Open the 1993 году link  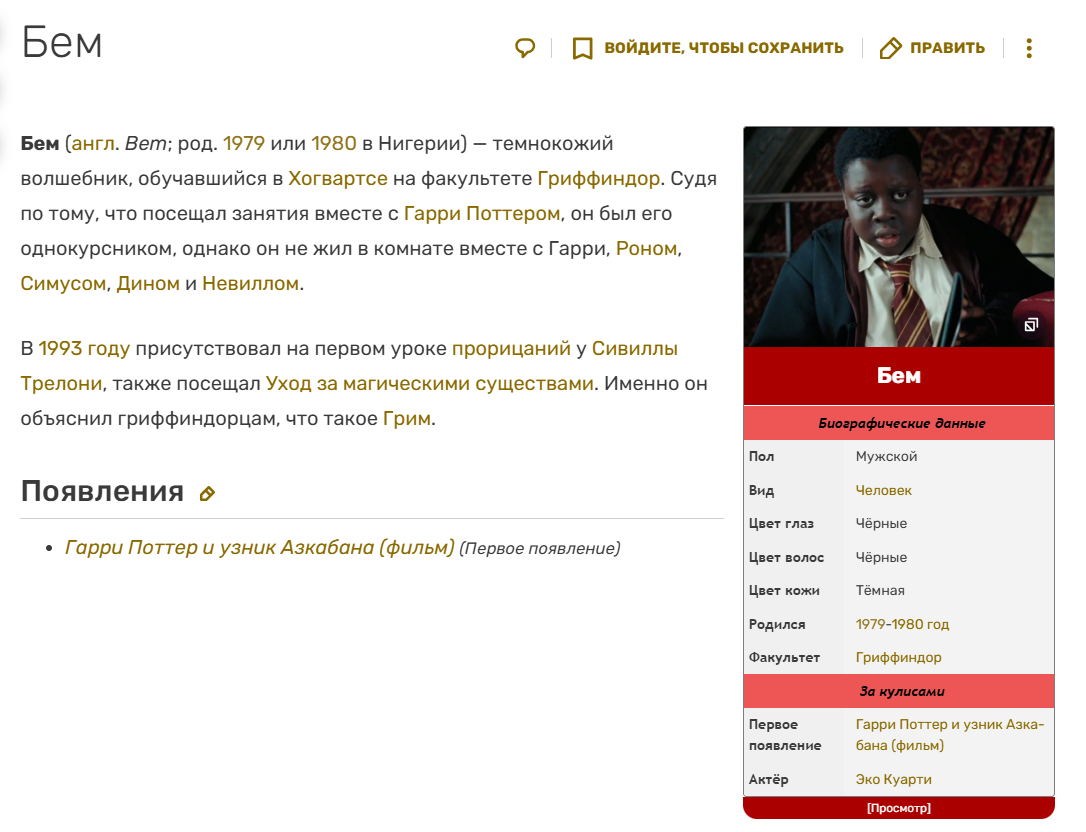84,348
